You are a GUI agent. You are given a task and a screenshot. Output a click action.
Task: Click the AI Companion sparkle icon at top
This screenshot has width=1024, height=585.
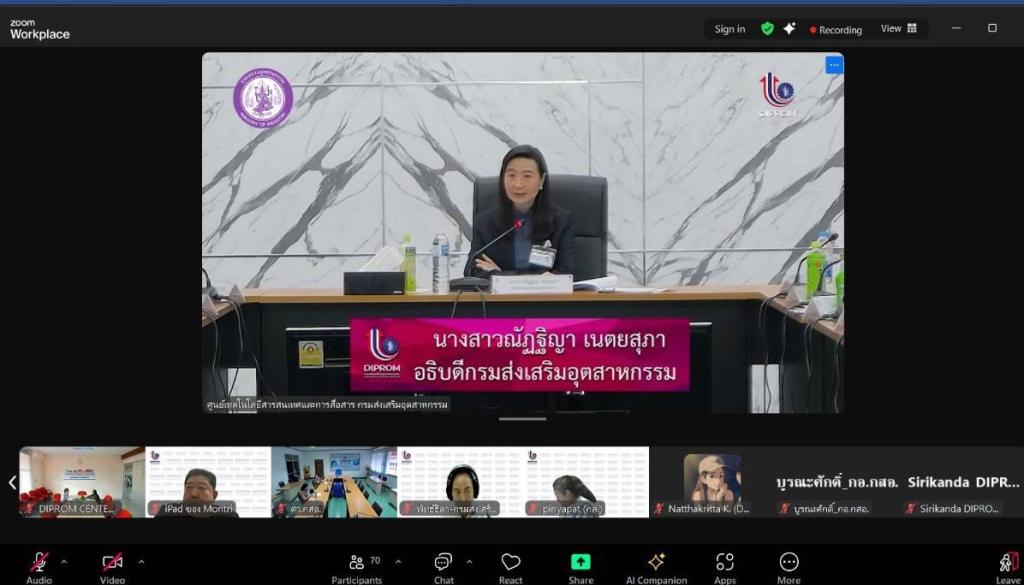[790, 29]
